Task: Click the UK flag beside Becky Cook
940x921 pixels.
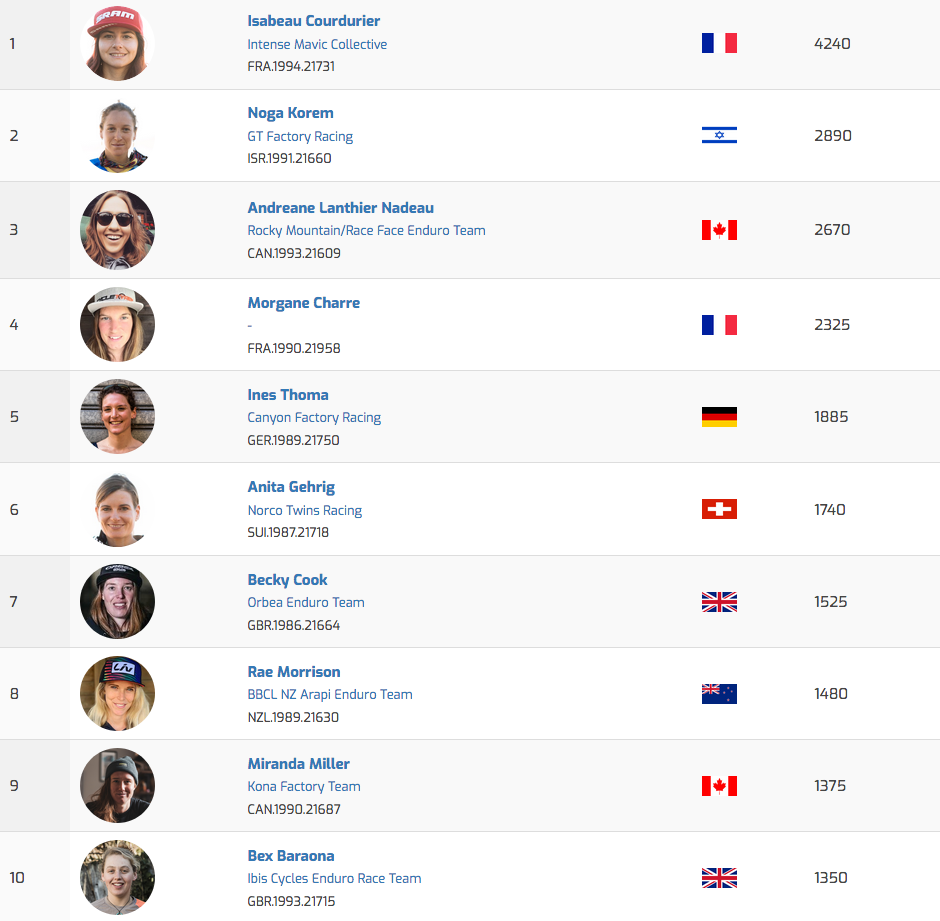Action: (x=719, y=602)
